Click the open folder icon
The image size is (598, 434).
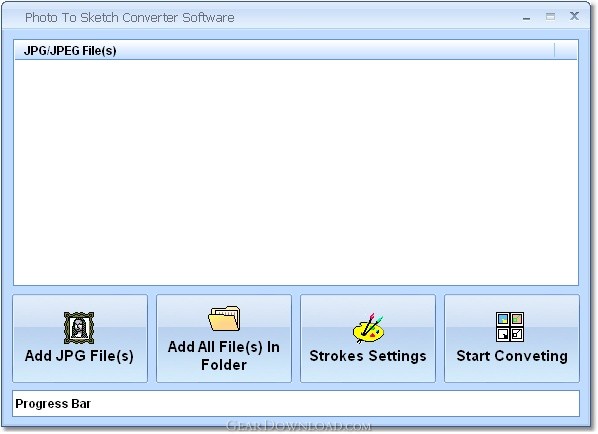pyautogui.click(x=224, y=318)
